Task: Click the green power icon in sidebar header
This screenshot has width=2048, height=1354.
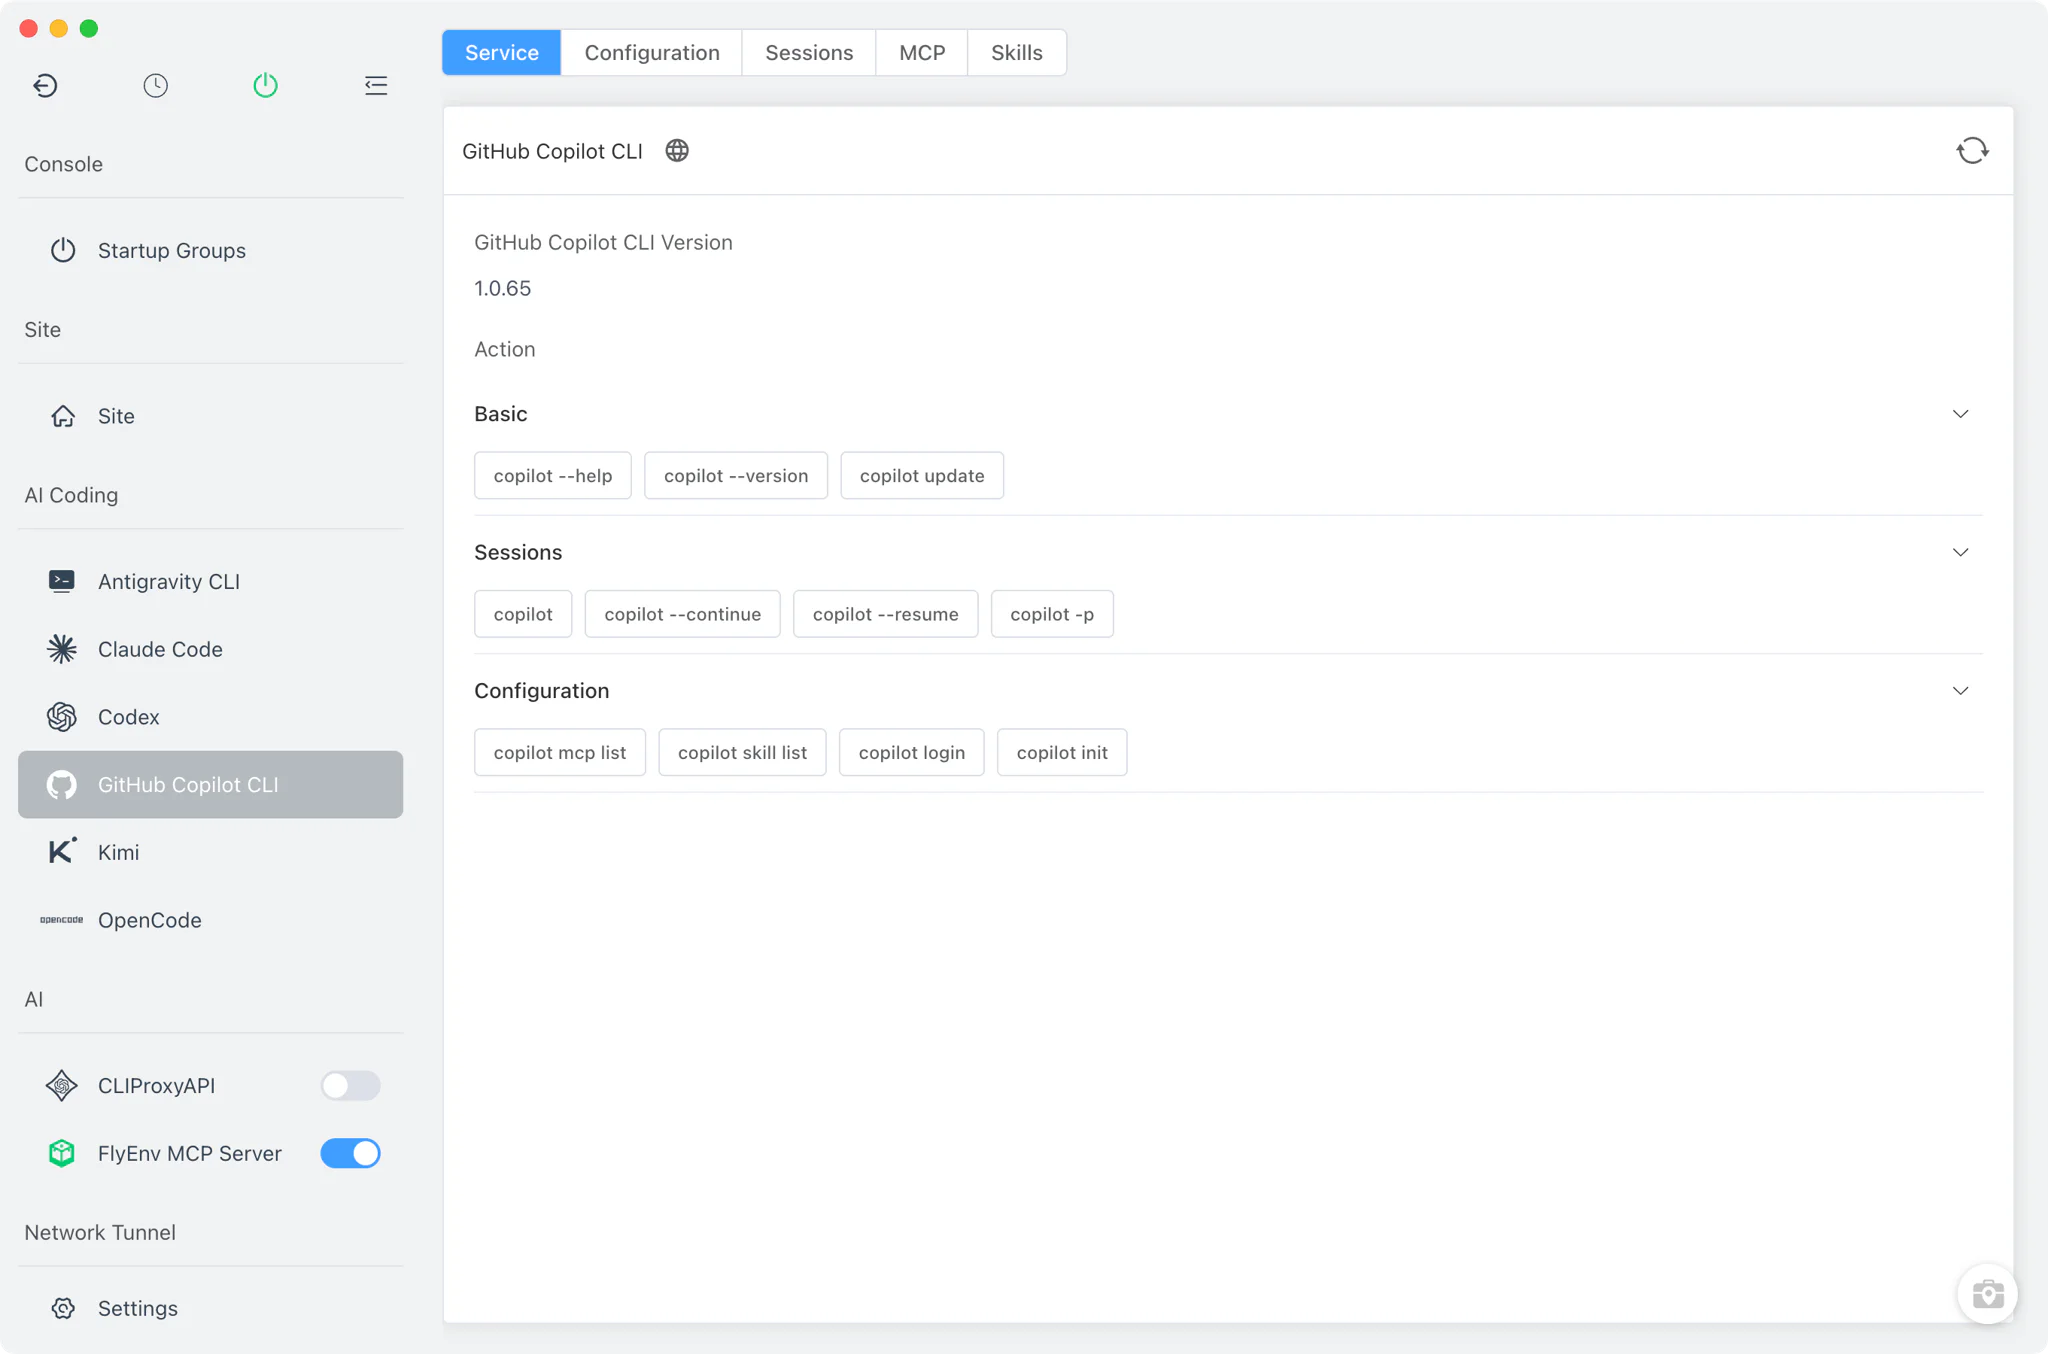Action: (x=265, y=86)
